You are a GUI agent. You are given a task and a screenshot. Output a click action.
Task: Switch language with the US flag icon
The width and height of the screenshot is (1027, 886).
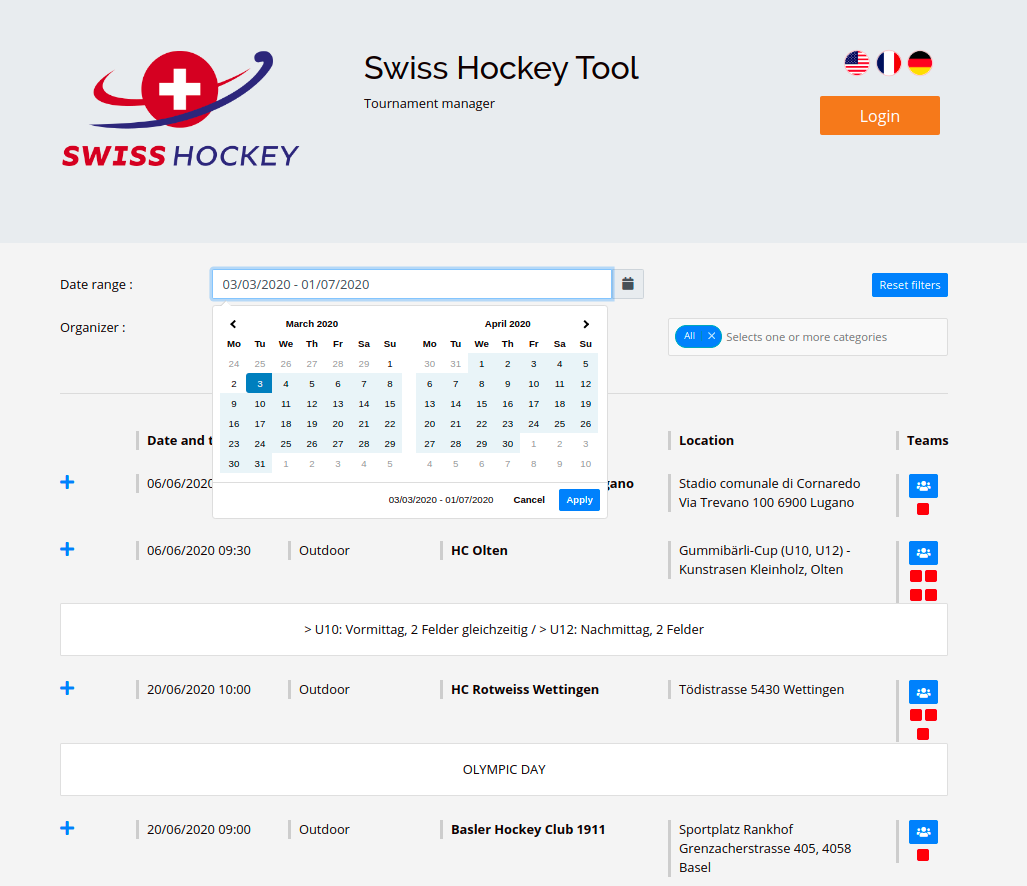(x=857, y=63)
